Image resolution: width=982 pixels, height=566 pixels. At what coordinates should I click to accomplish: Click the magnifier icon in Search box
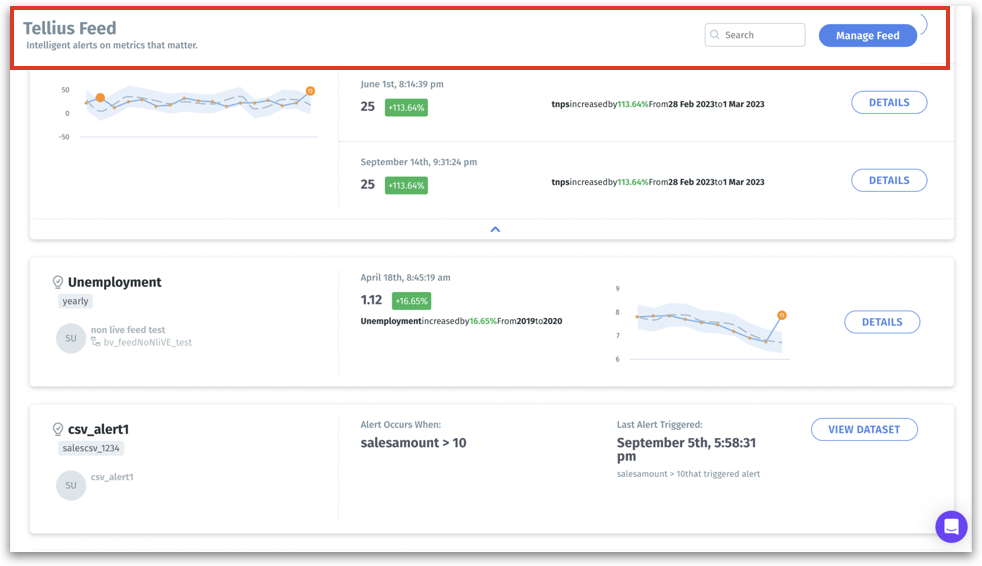pyautogui.click(x=715, y=35)
